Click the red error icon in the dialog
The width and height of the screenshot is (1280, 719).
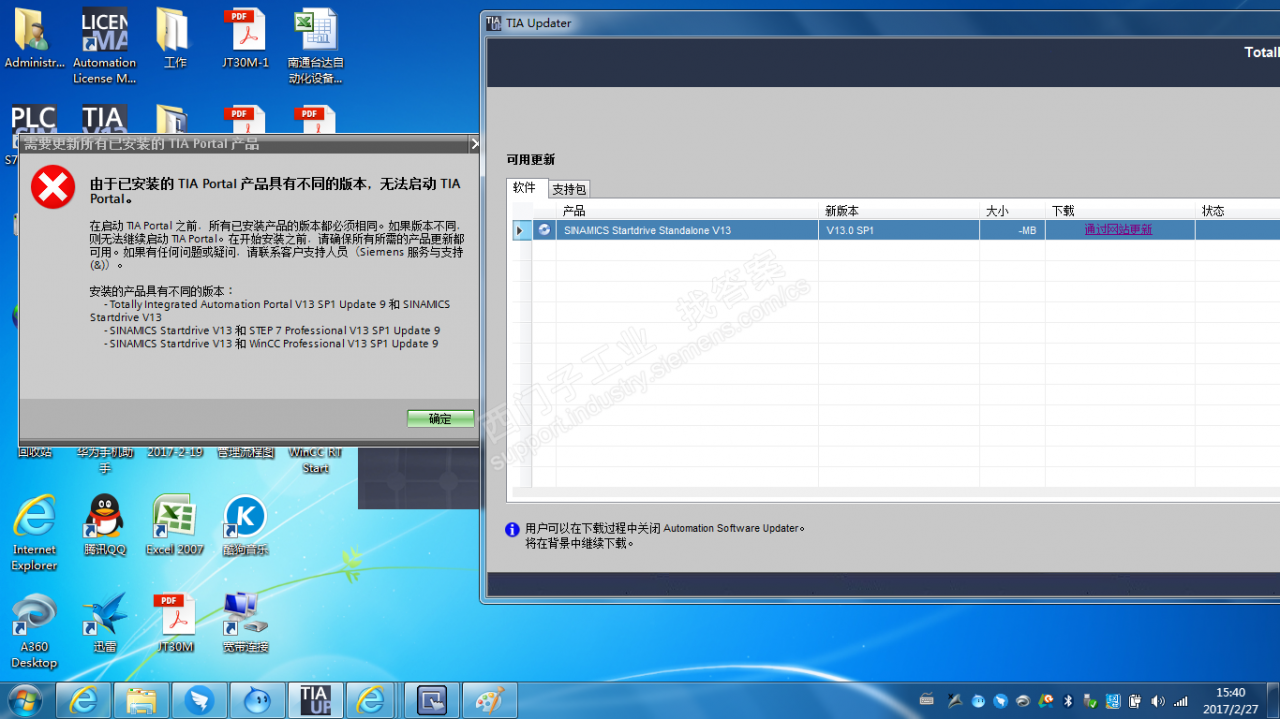pos(52,187)
